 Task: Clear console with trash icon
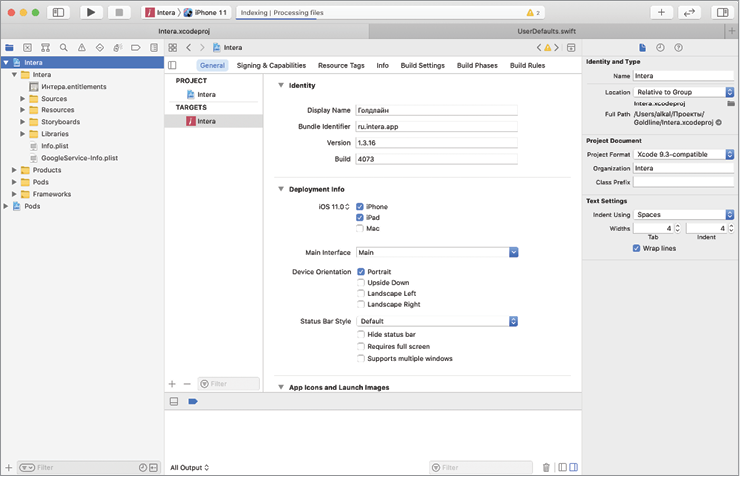click(546, 467)
